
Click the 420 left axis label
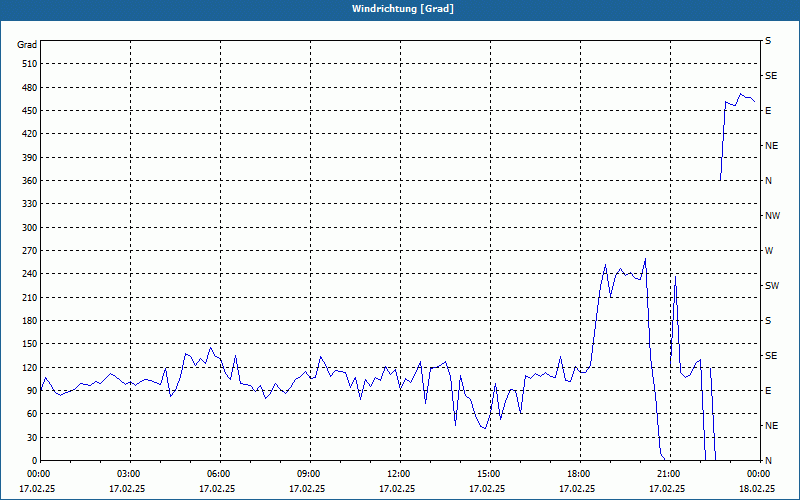pos(30,134)
